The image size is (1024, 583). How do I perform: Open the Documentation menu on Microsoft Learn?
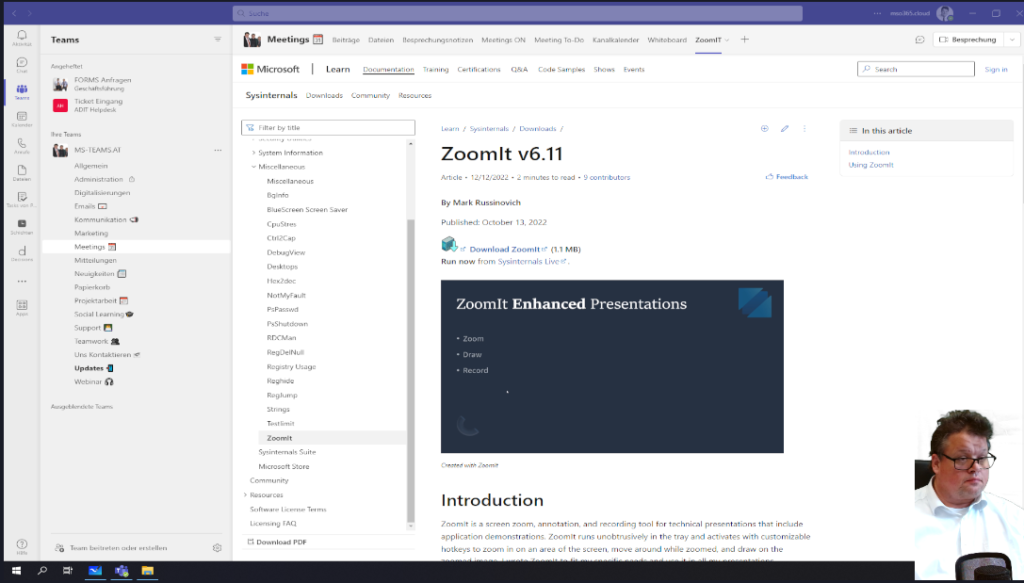[388, 69]
